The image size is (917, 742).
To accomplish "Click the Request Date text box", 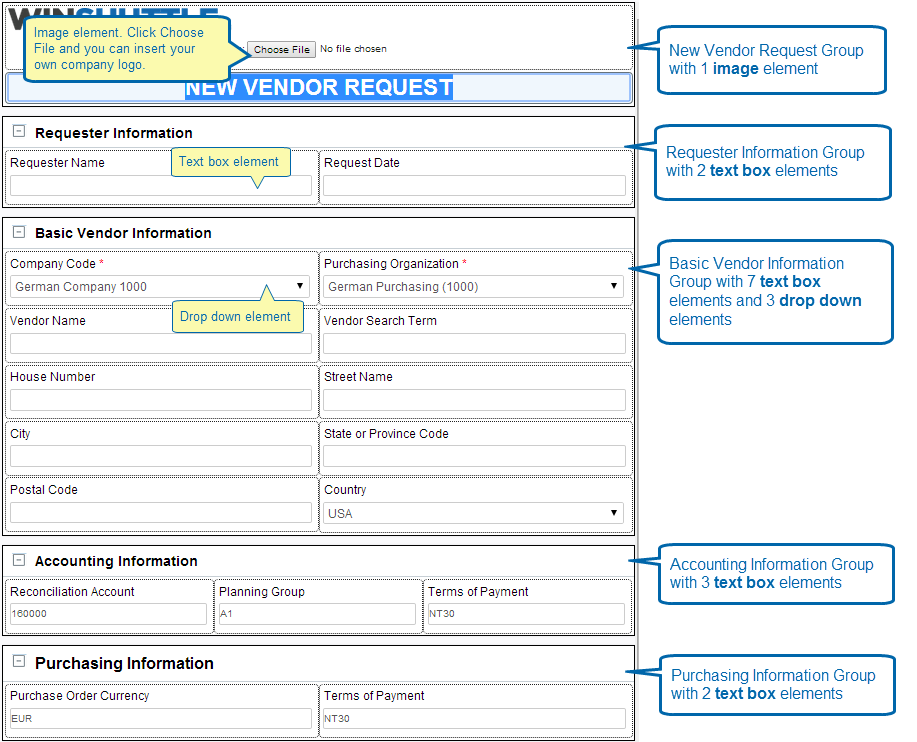I will pyautogui.click(x=474, y=186).
